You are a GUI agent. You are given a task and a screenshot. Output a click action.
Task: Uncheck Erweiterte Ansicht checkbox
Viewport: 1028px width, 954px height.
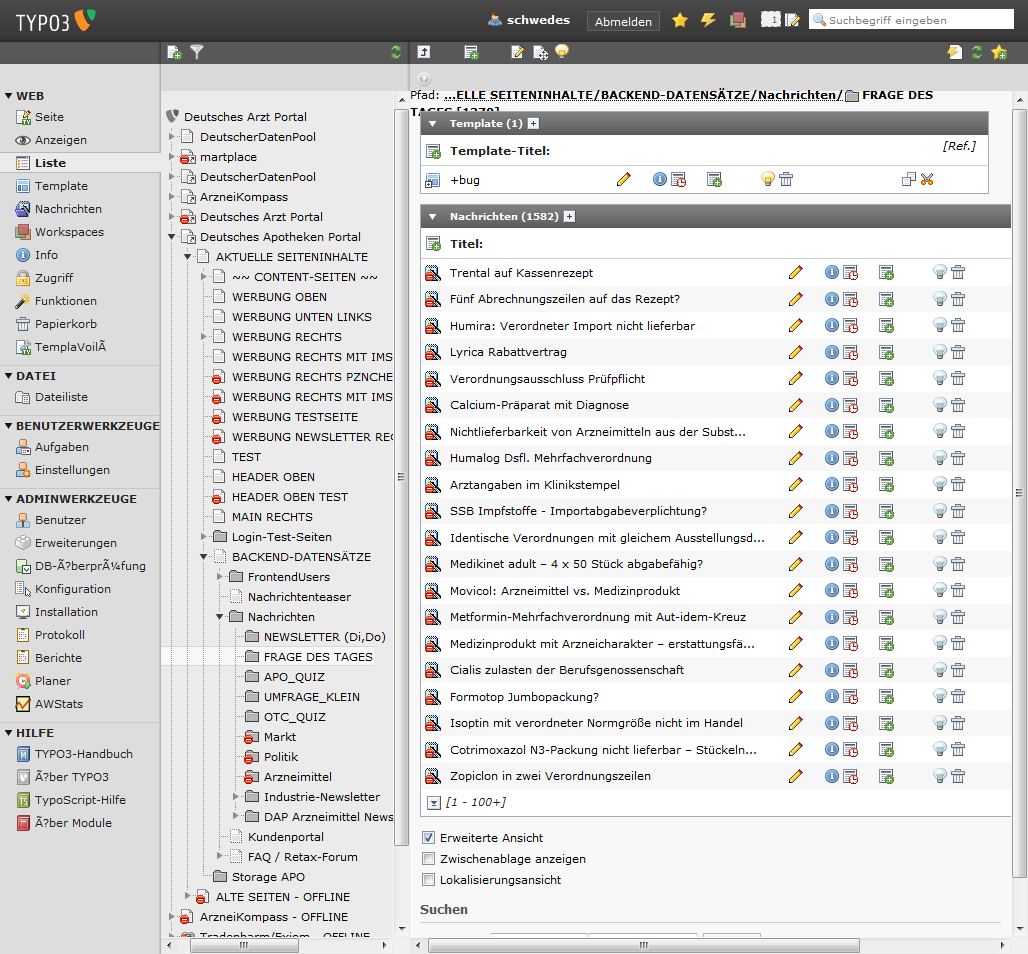(429, 838)
